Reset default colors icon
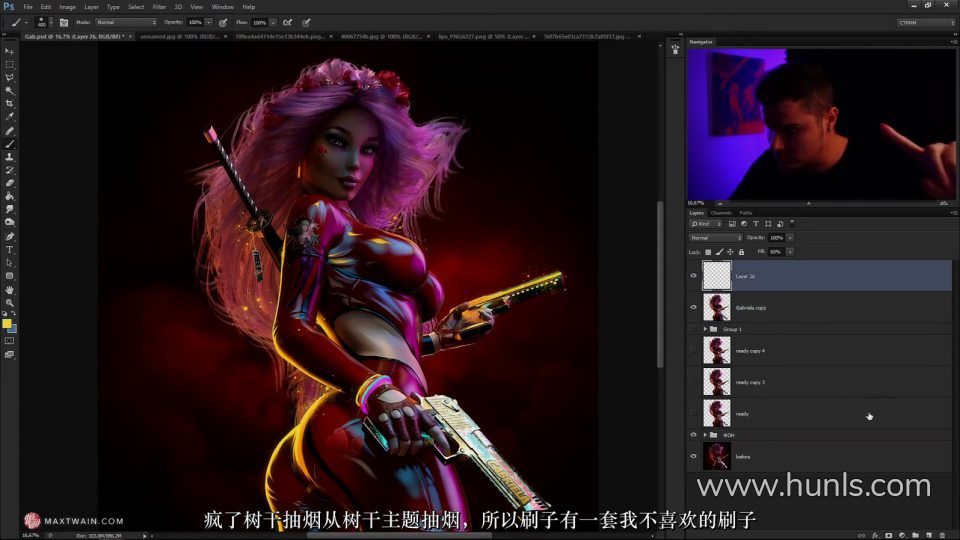Screen dimensions: 960x540 tap(5, 313)
